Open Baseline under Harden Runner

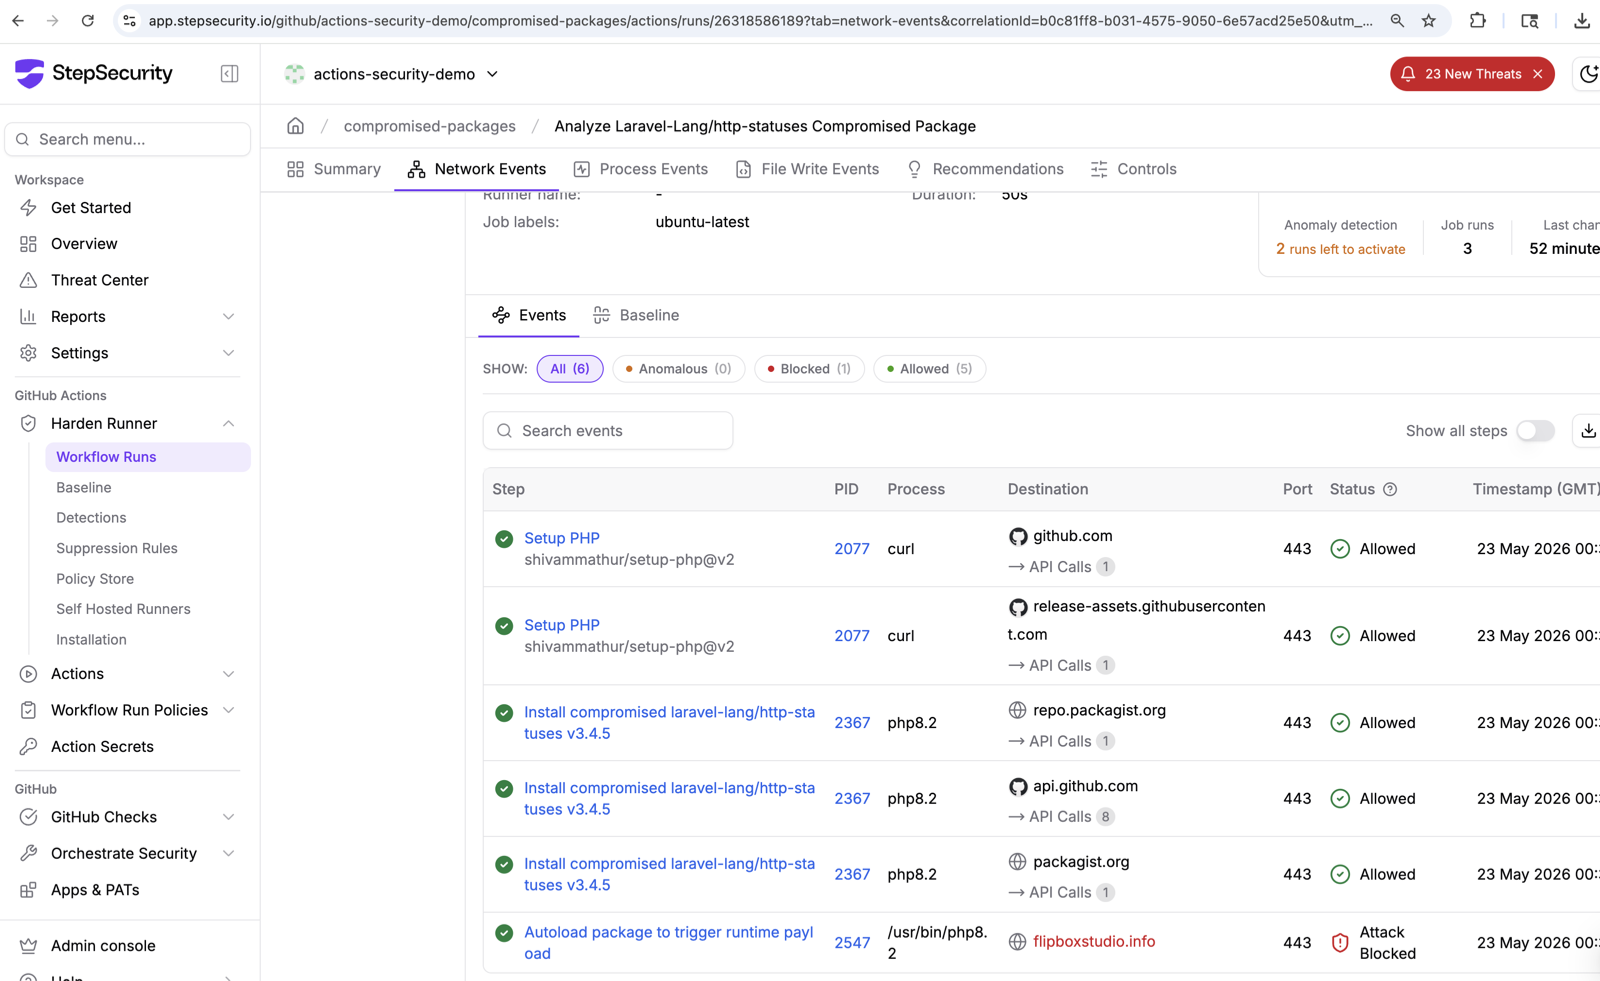pyautogui.click(x=84, y=488)
